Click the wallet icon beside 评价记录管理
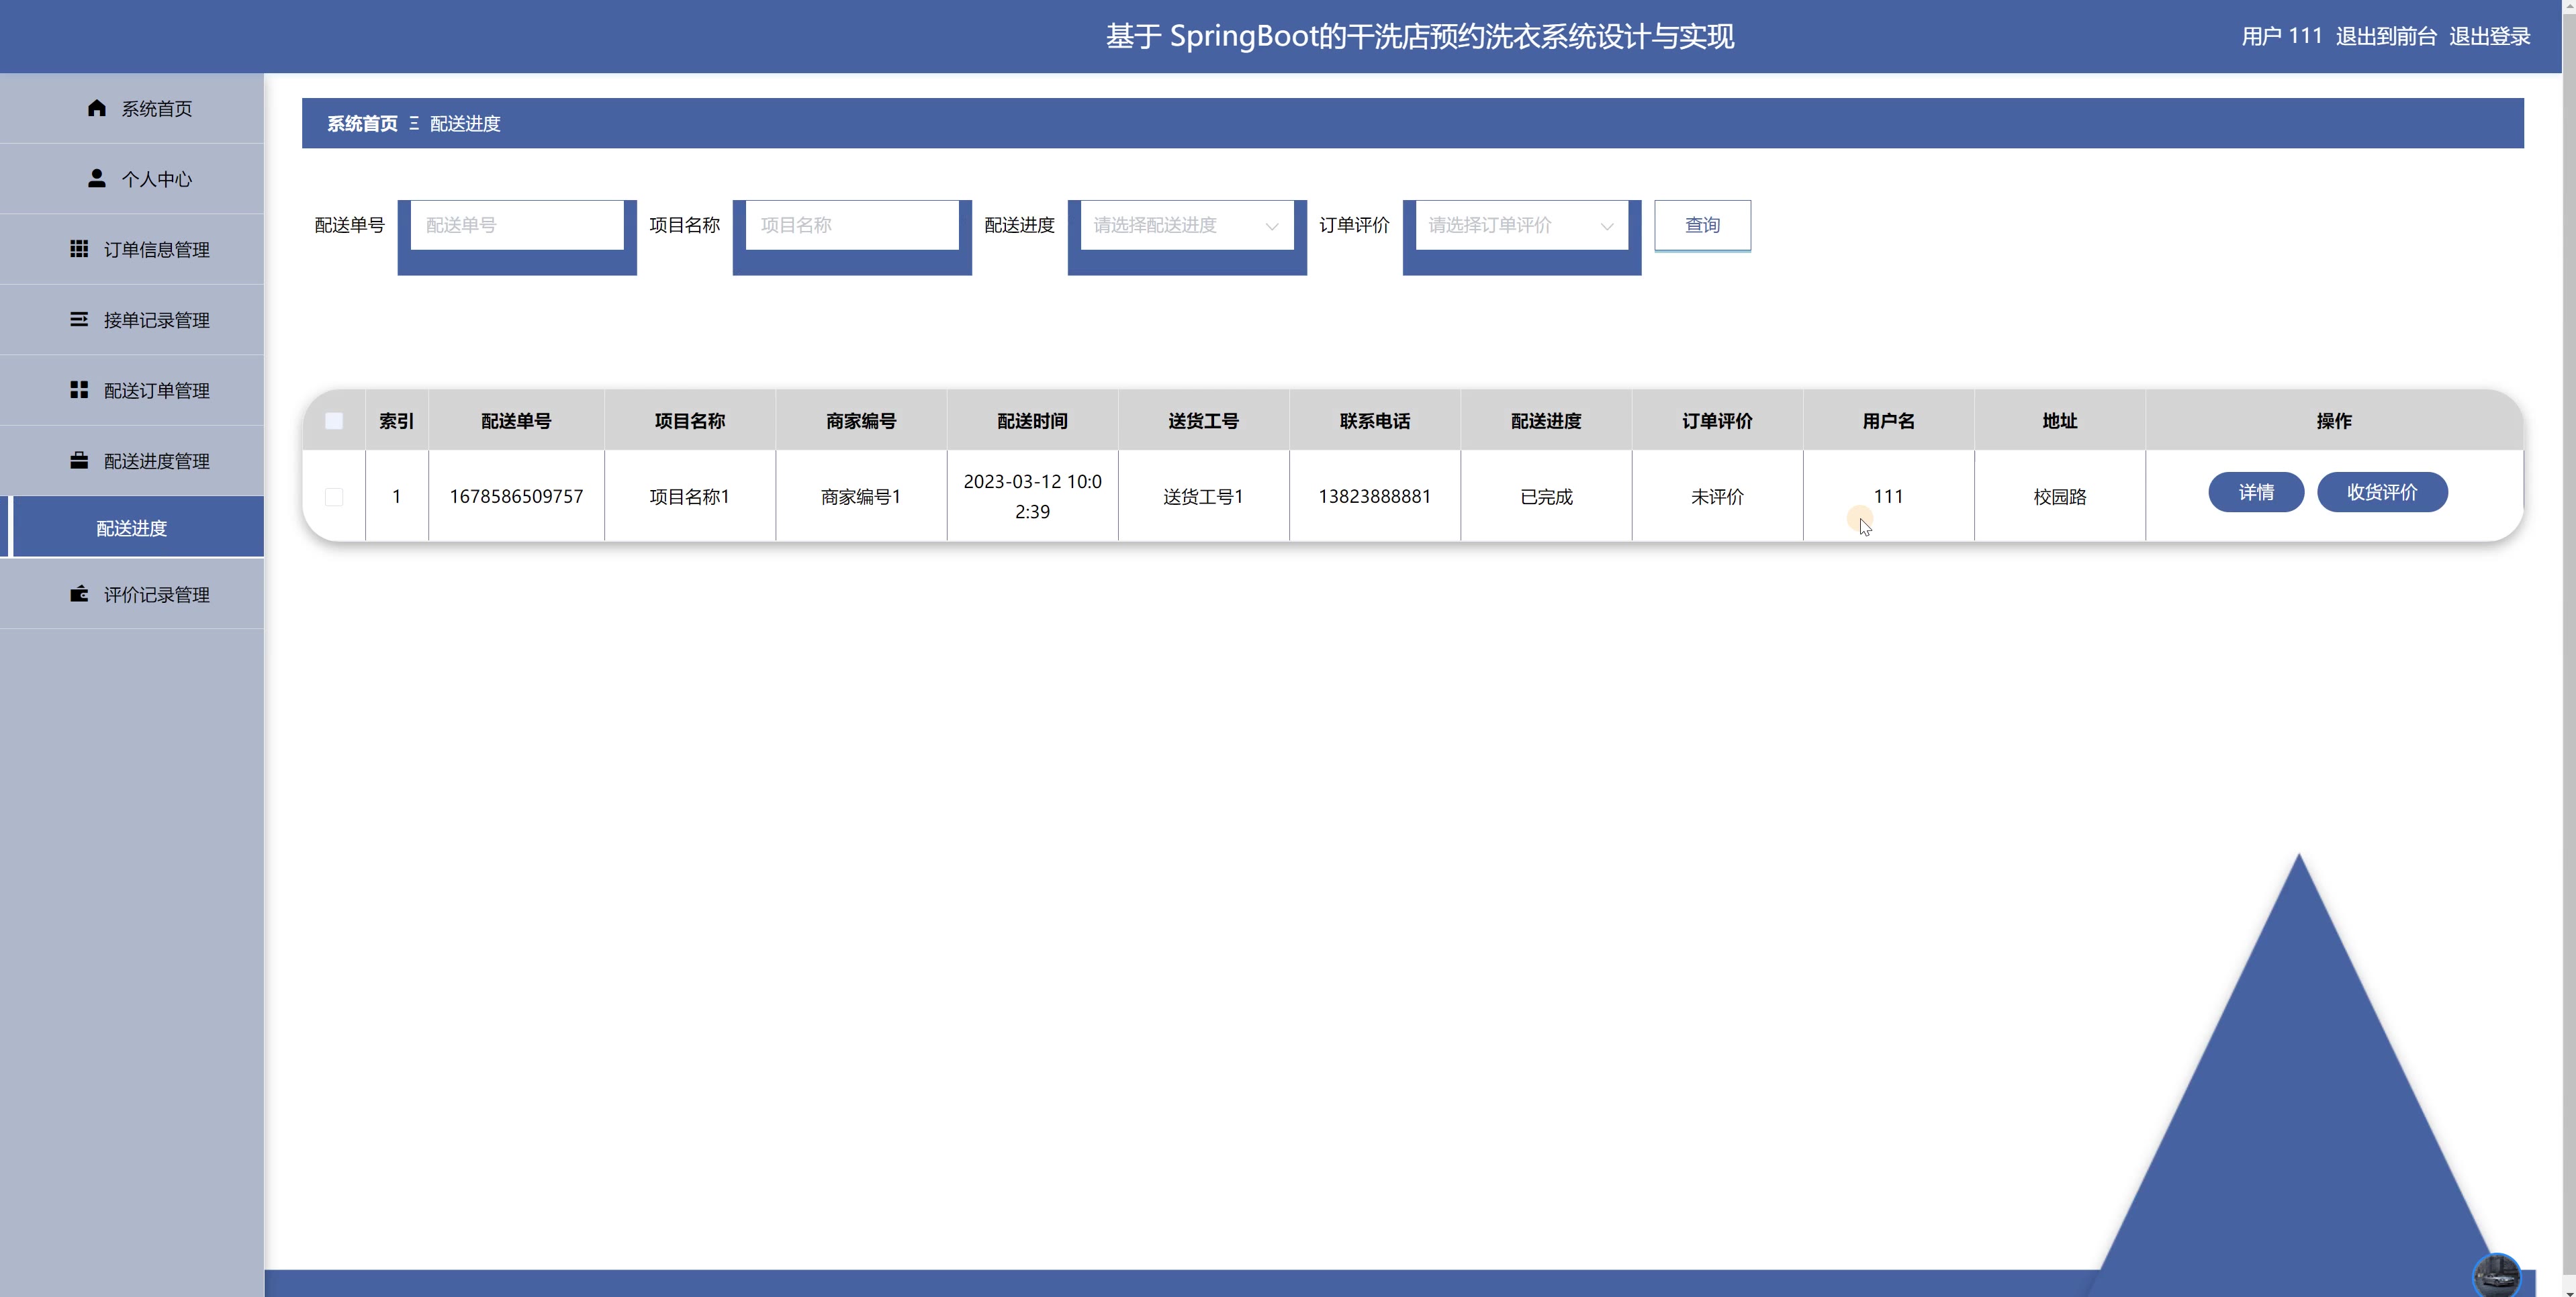 tap(79, 594)
